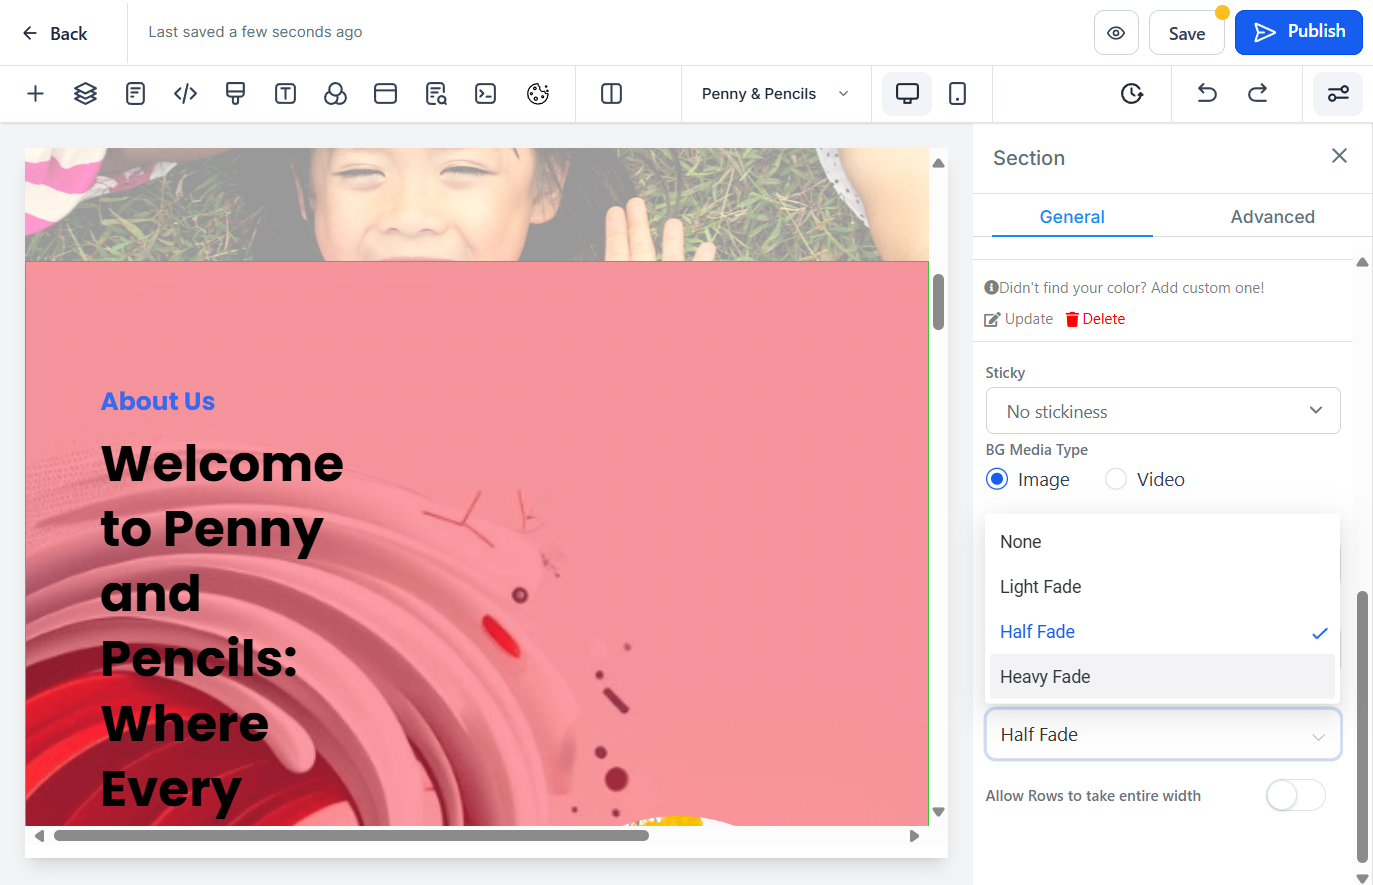Choose Light Fade option
Screen dimensions: 1373x885
[1162, 587]
